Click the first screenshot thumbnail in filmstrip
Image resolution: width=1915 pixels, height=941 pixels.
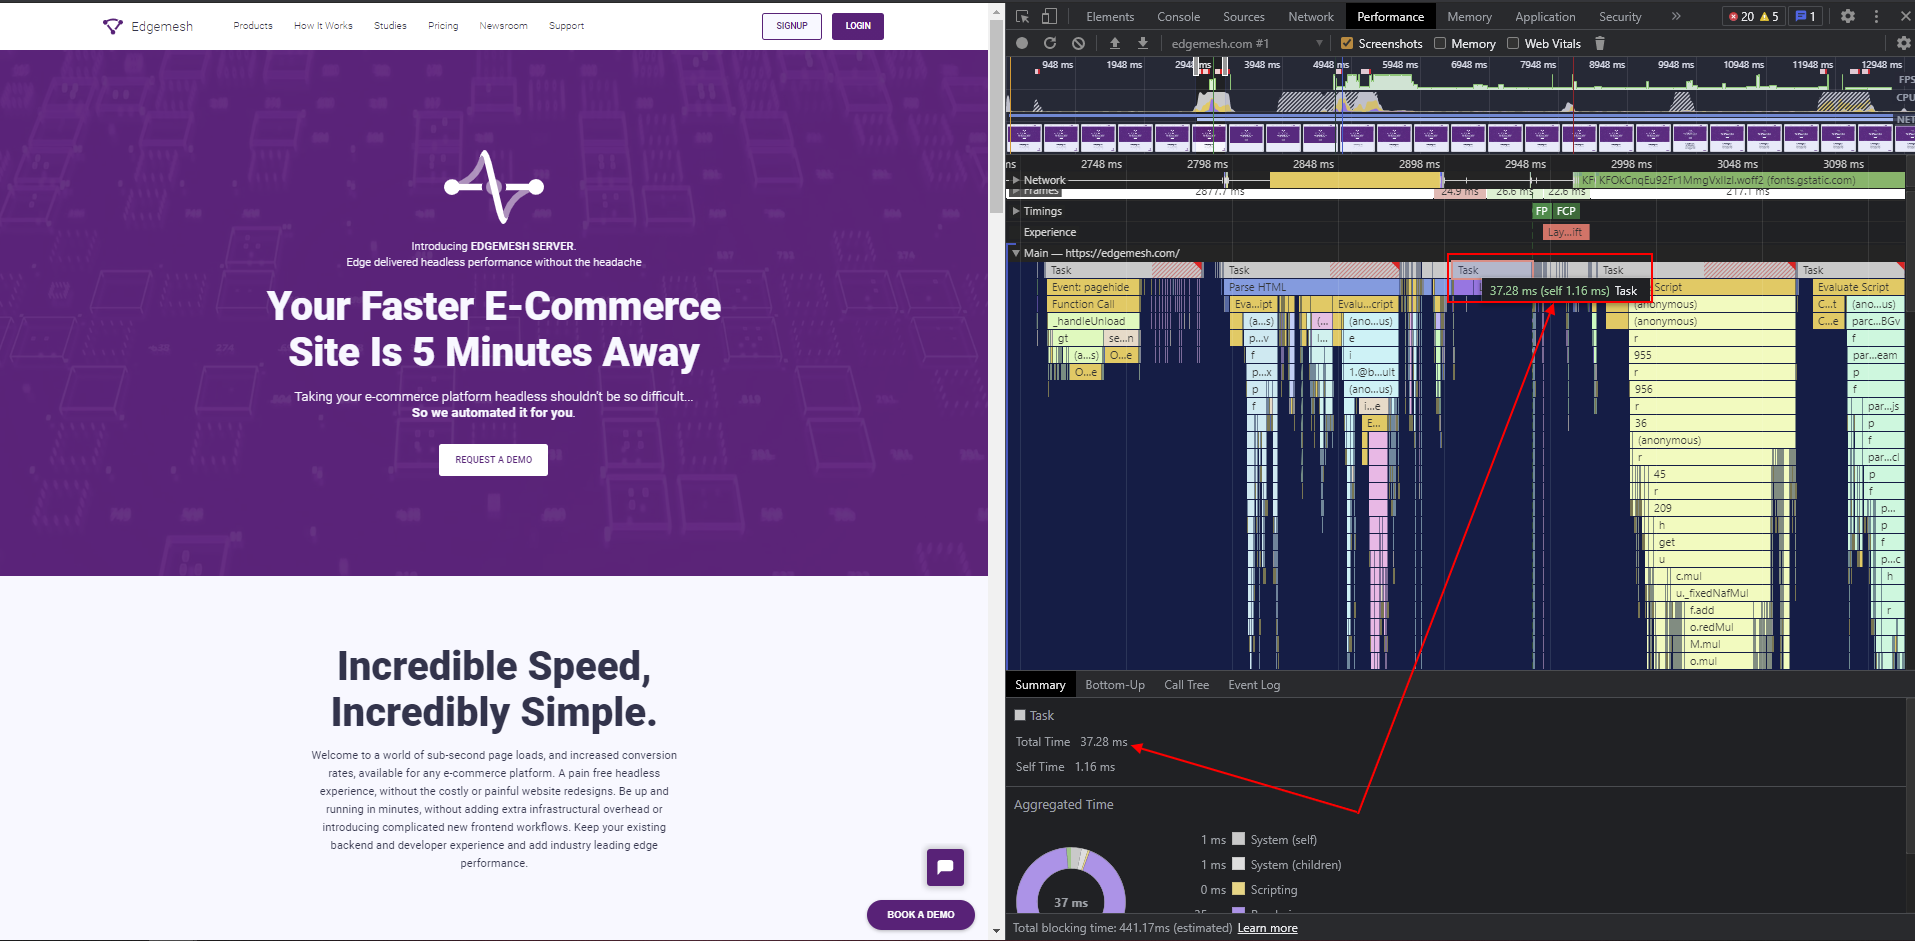click(1024, 137)
